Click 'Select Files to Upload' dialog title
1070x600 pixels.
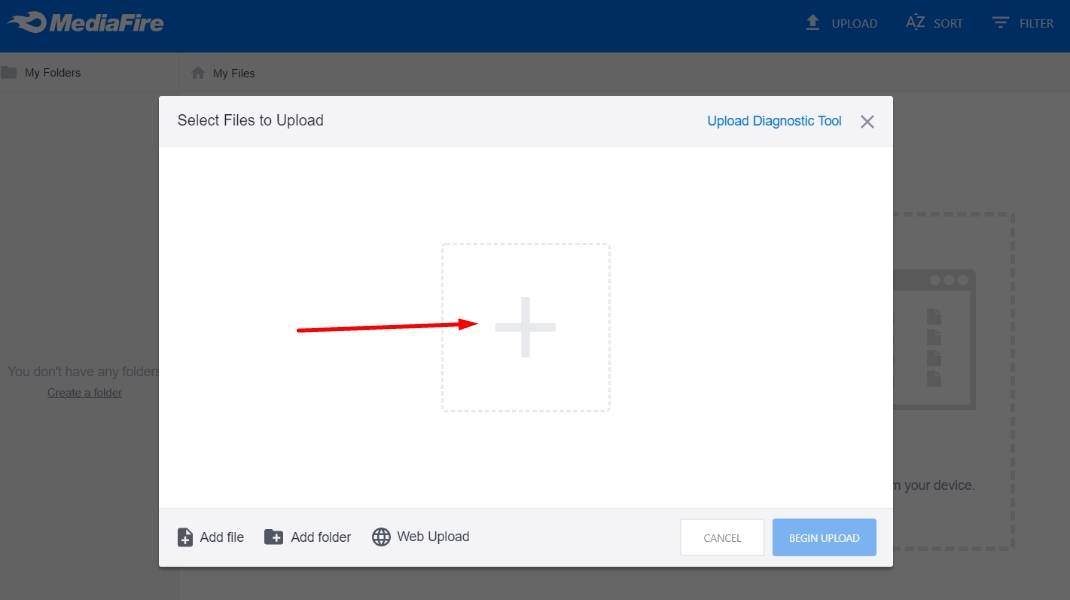pyautogui.click(x=250, y=120)
